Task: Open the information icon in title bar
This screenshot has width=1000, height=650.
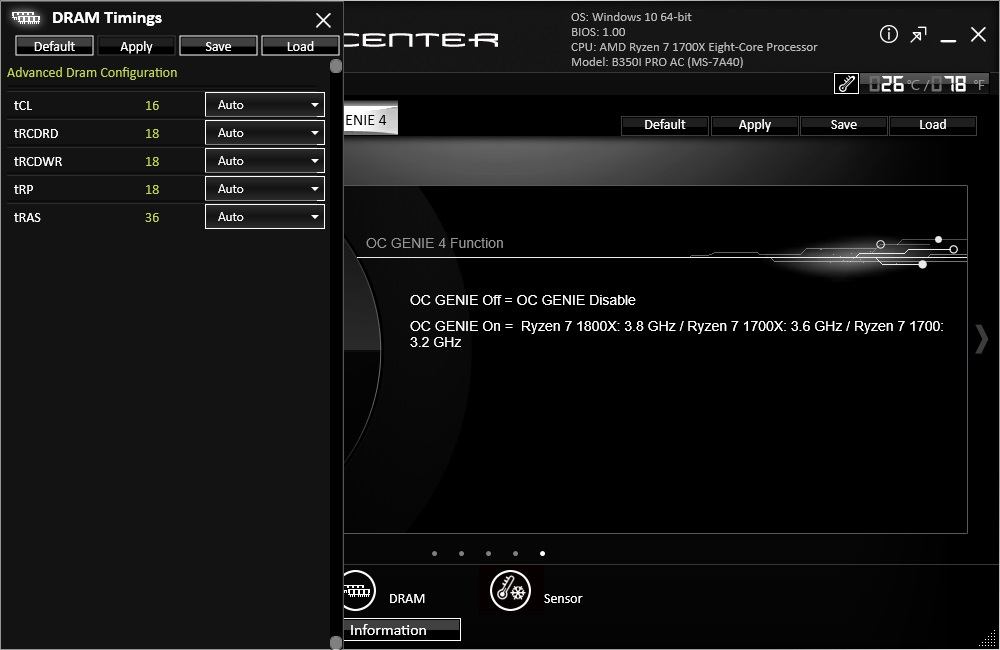Action: (x=888, y=34)
